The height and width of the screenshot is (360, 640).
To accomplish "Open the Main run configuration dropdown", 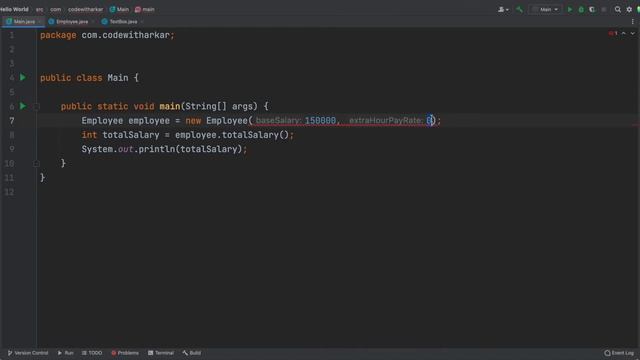I will click(545, 9).
